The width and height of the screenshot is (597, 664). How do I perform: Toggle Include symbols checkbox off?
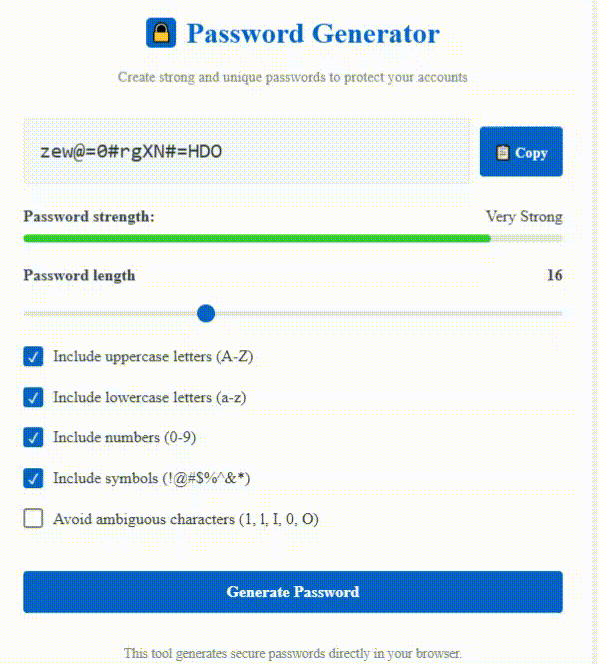[33, 478]
